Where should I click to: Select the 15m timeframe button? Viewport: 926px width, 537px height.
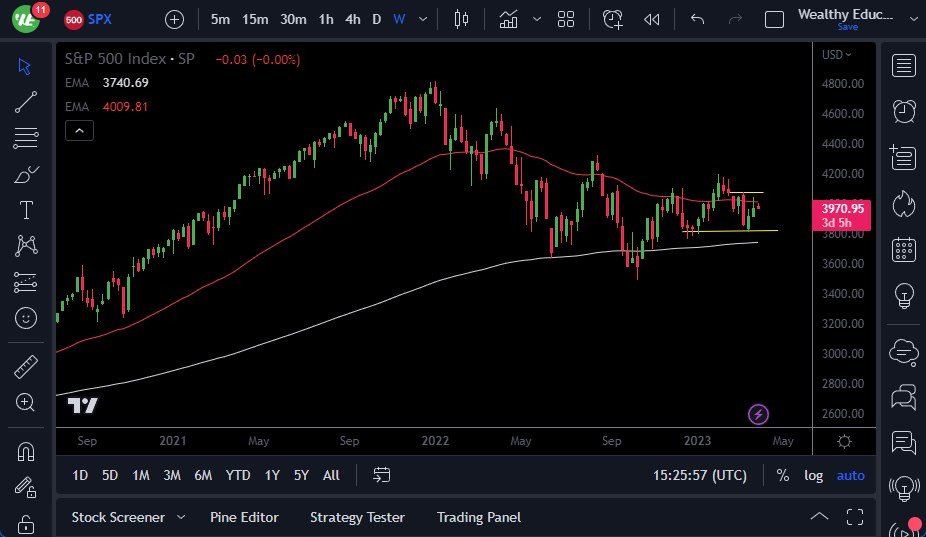(x=255, y=19)
